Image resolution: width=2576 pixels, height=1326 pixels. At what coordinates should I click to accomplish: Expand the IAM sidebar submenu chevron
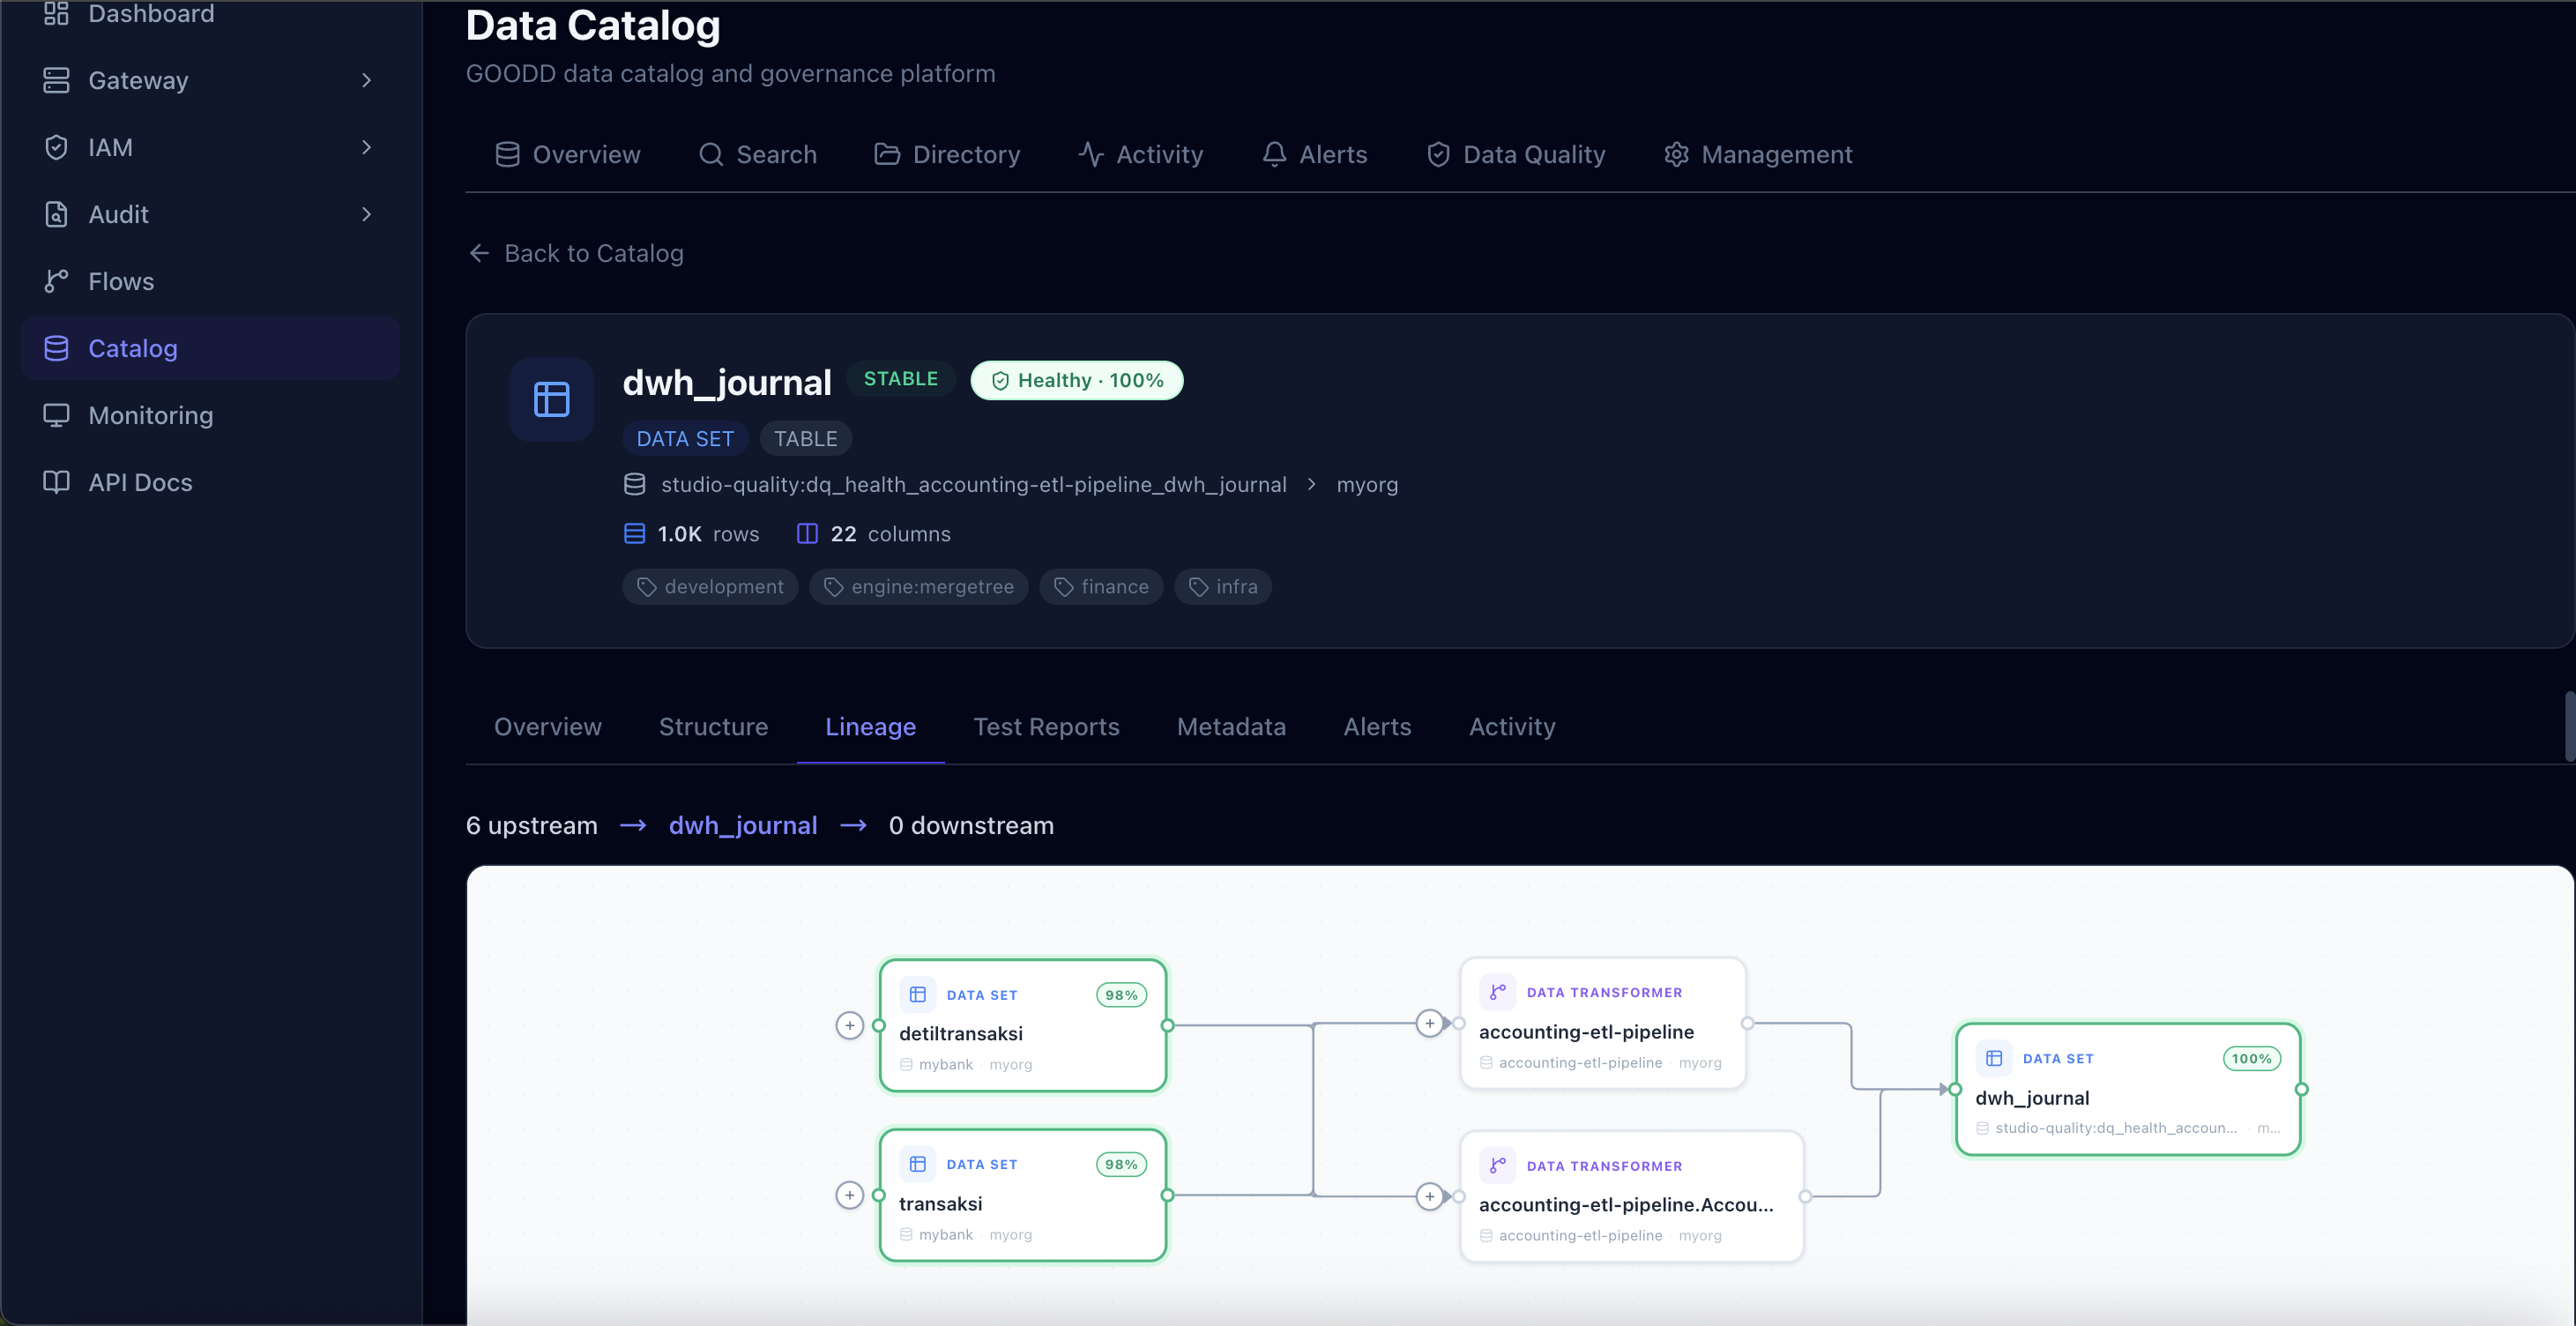366,147
